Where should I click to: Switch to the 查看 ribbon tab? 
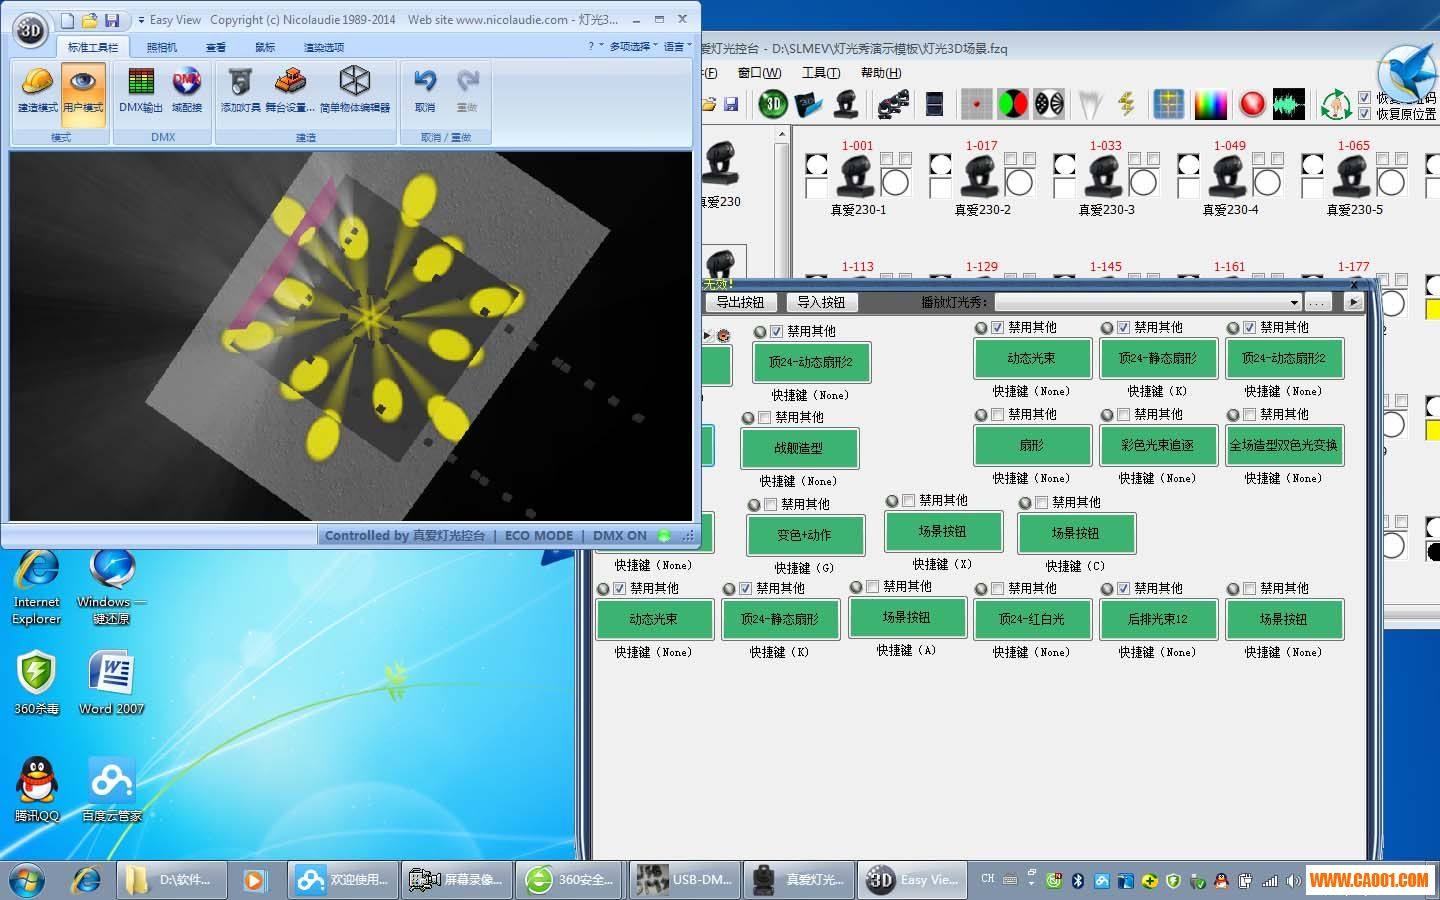216,47
